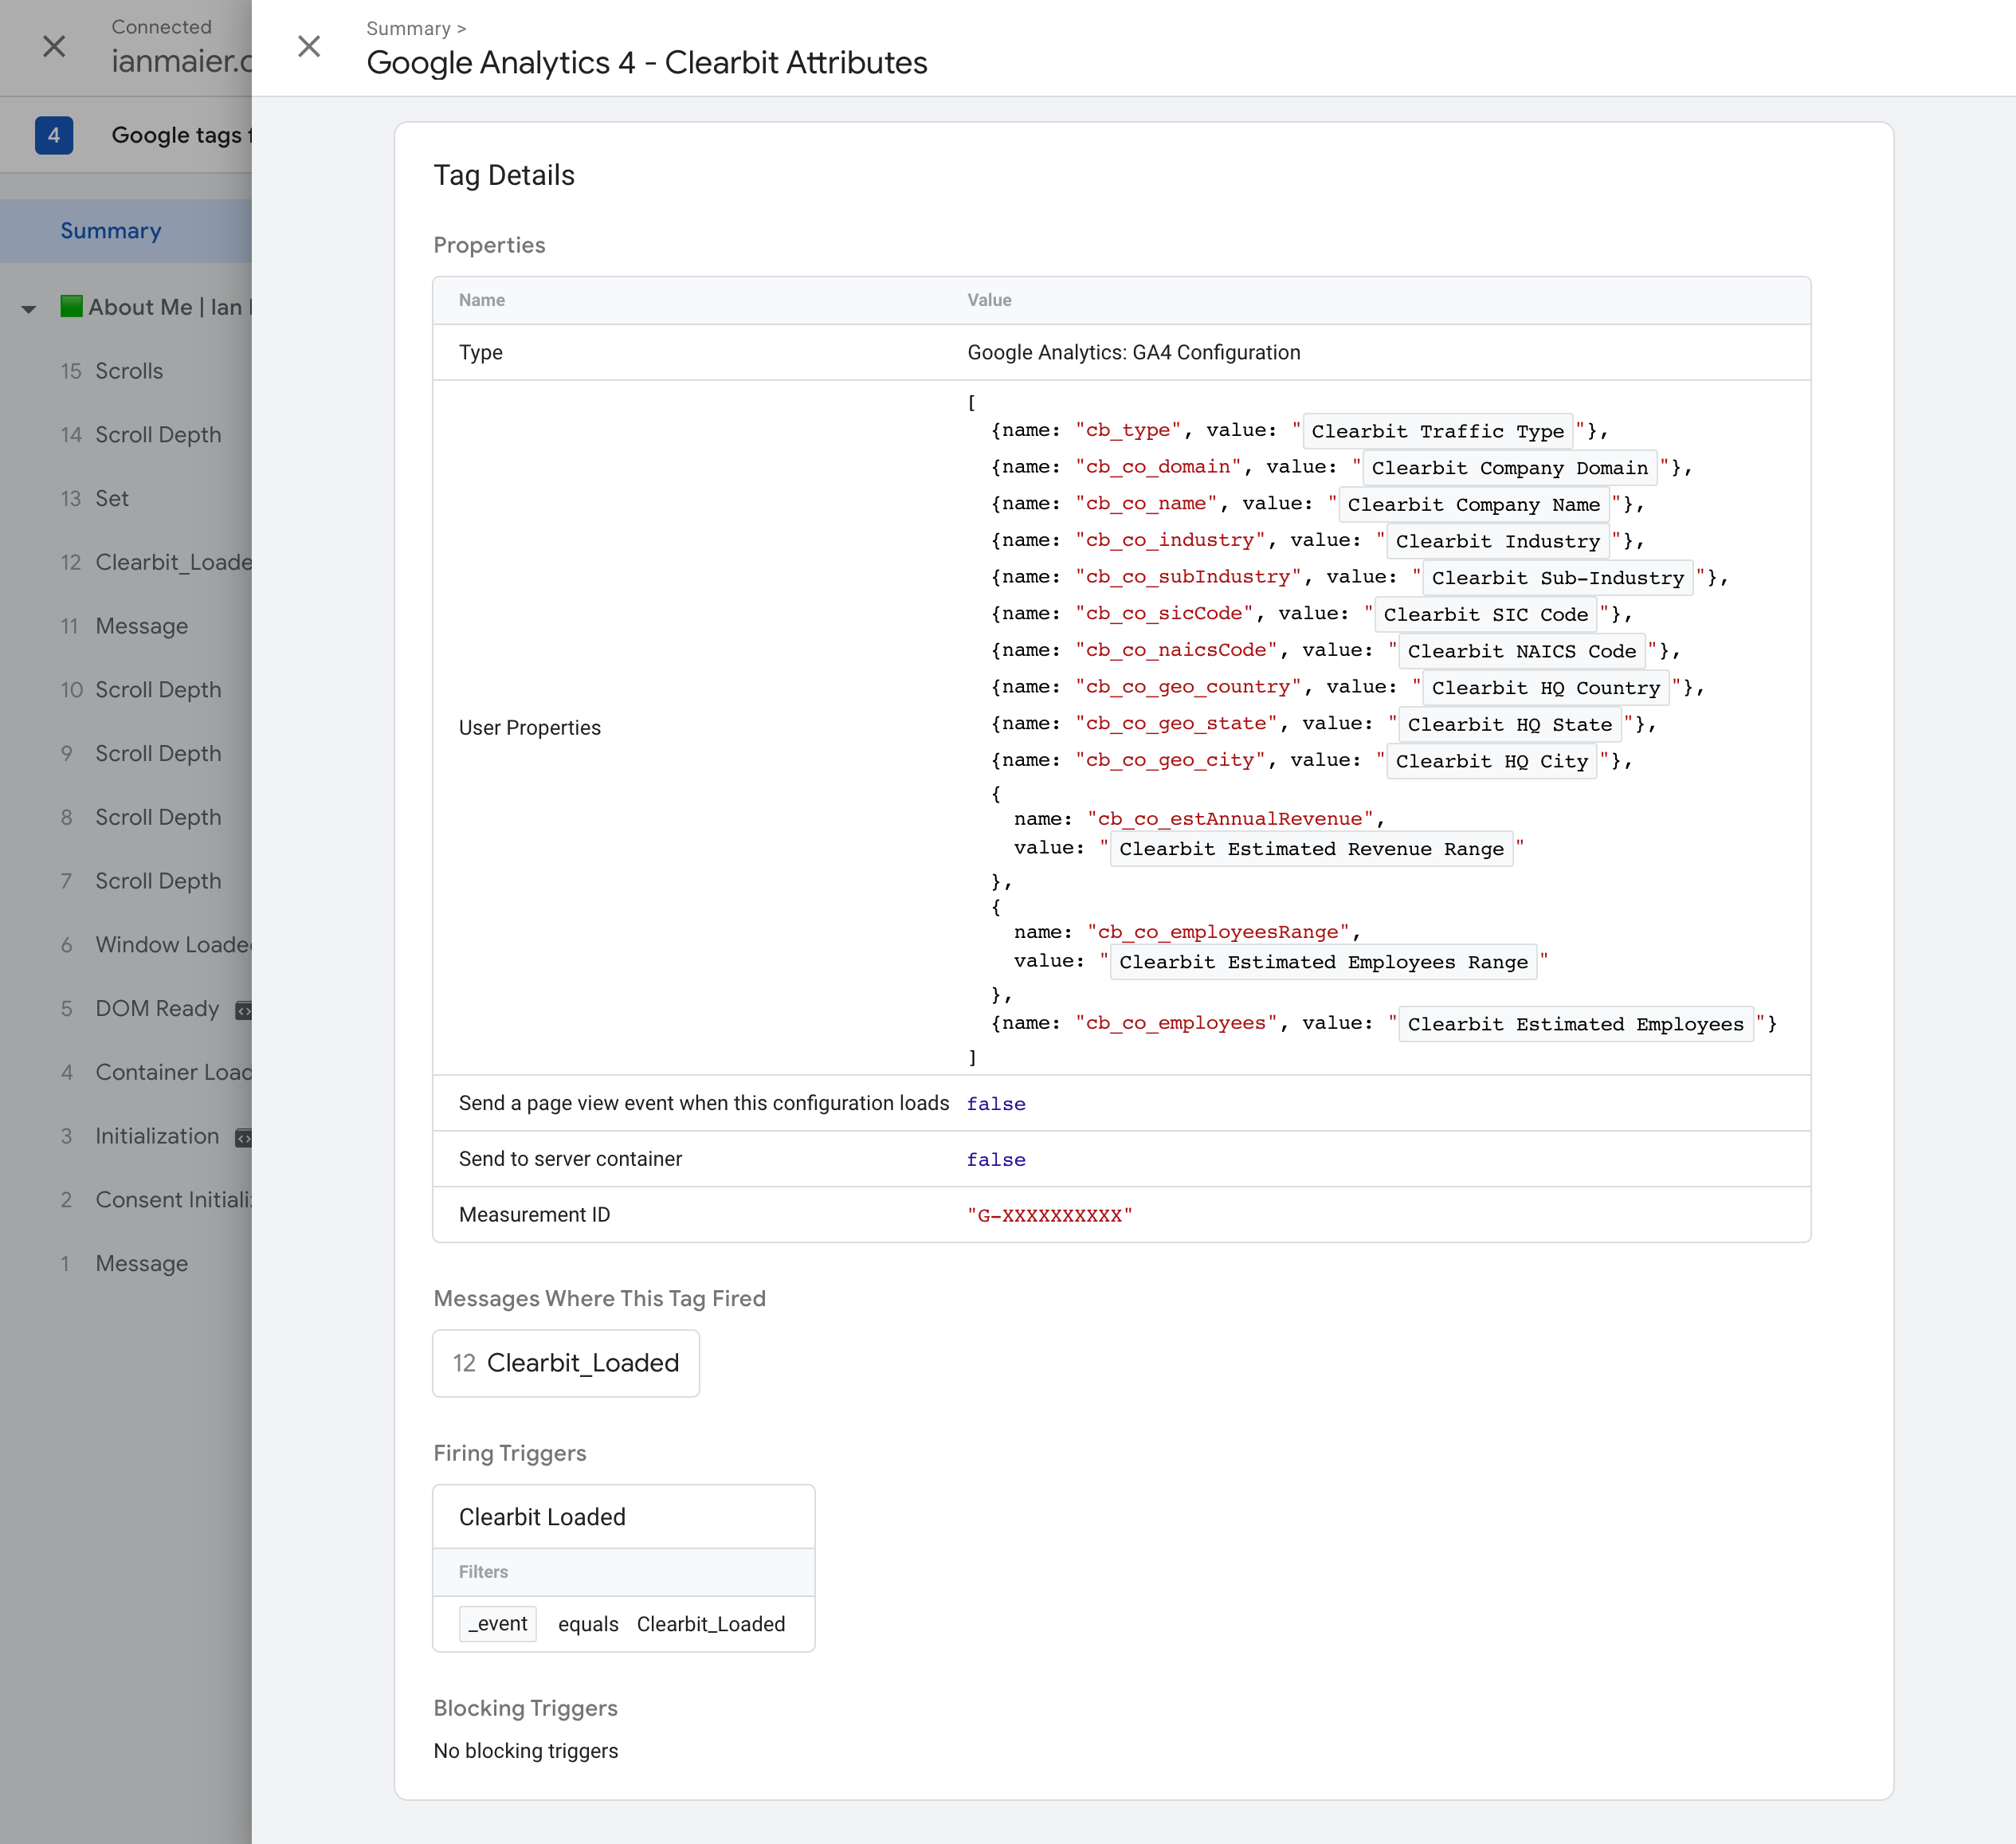Click Clearbit Company Domain variable chip

(1509, 468)
